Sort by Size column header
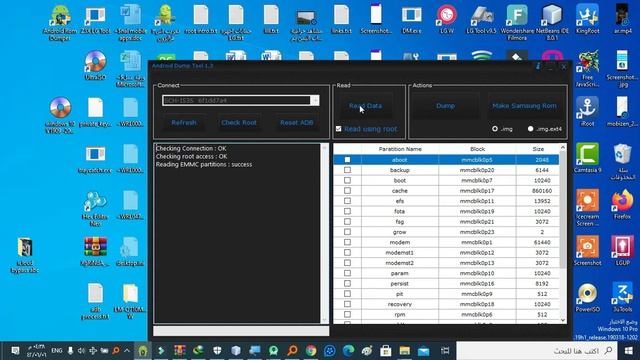The width and height of the screenshot is (640, 360). (x=538, y=149)
